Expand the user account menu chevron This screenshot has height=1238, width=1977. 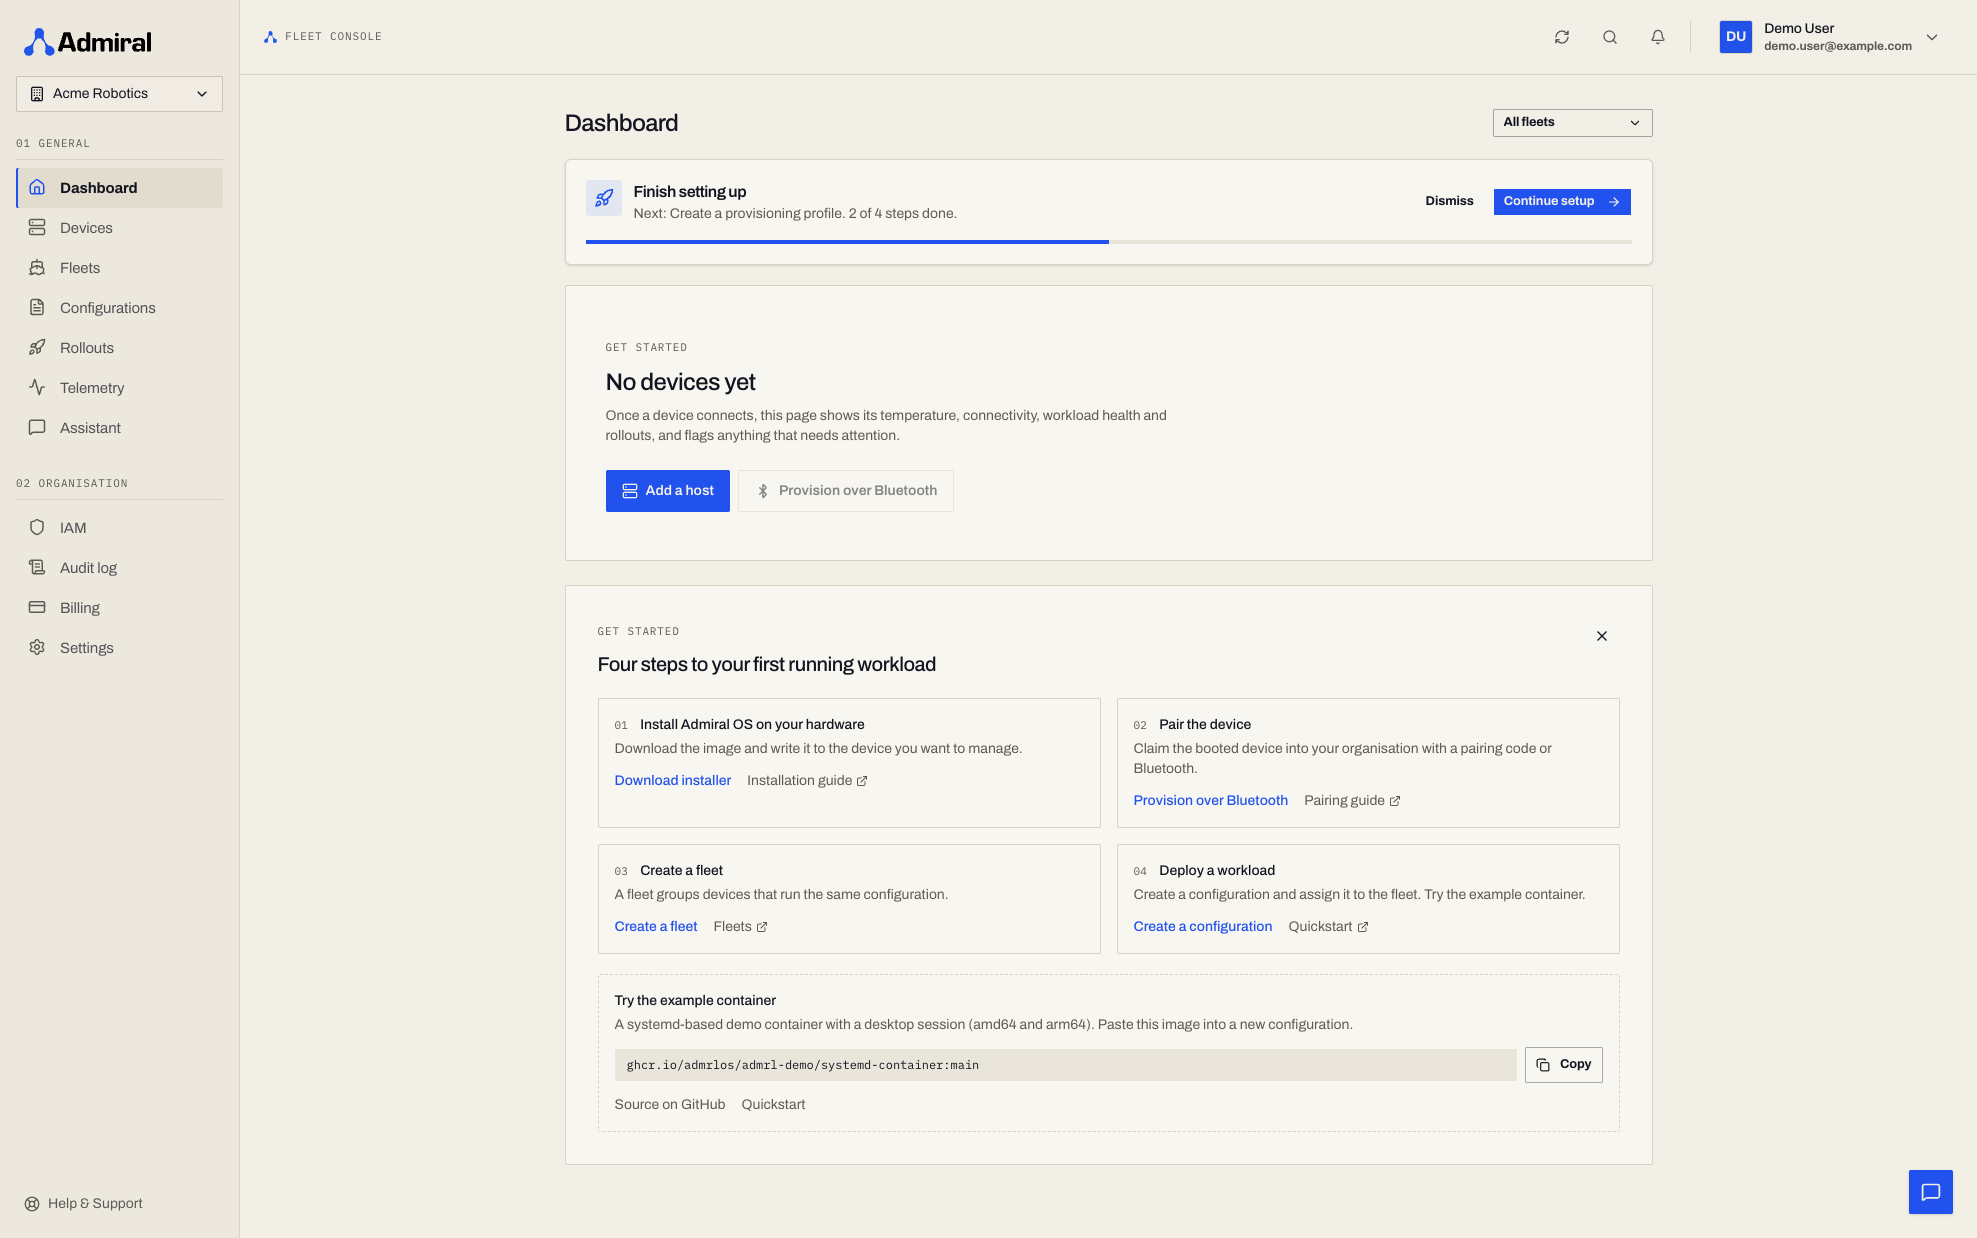coord(1932,37)
